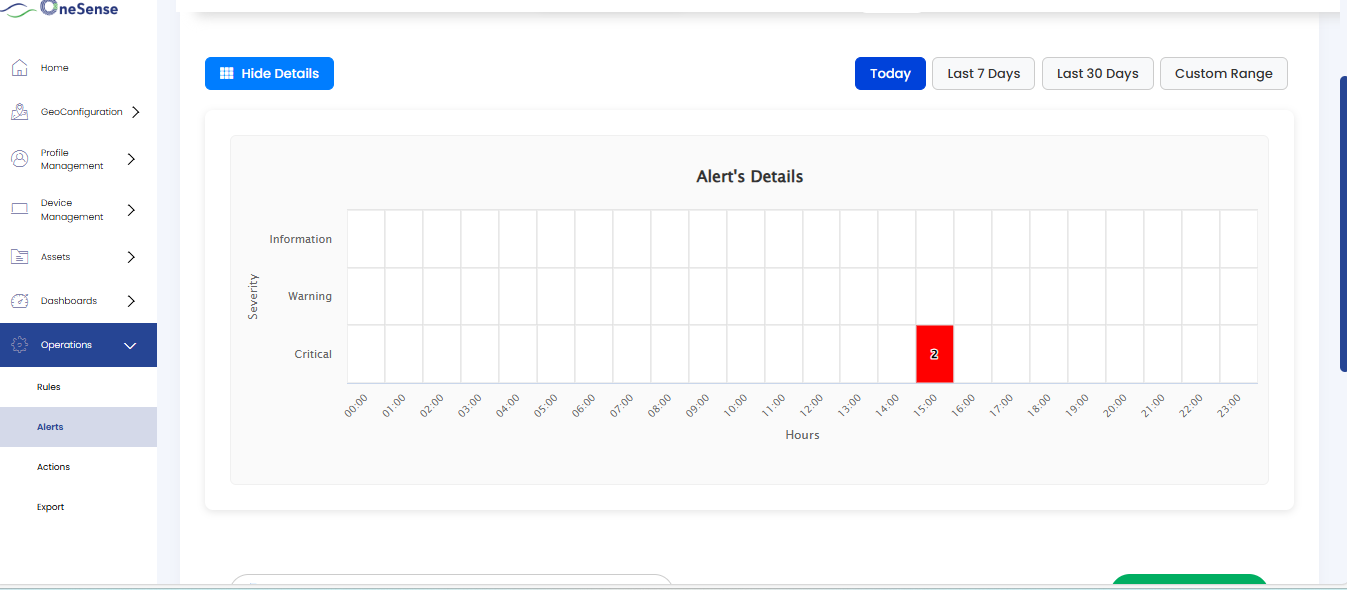Click the Hours axis title
The height and width of the screenshot is (590, 1347).
pyautogui.click(x=803, y=435)
